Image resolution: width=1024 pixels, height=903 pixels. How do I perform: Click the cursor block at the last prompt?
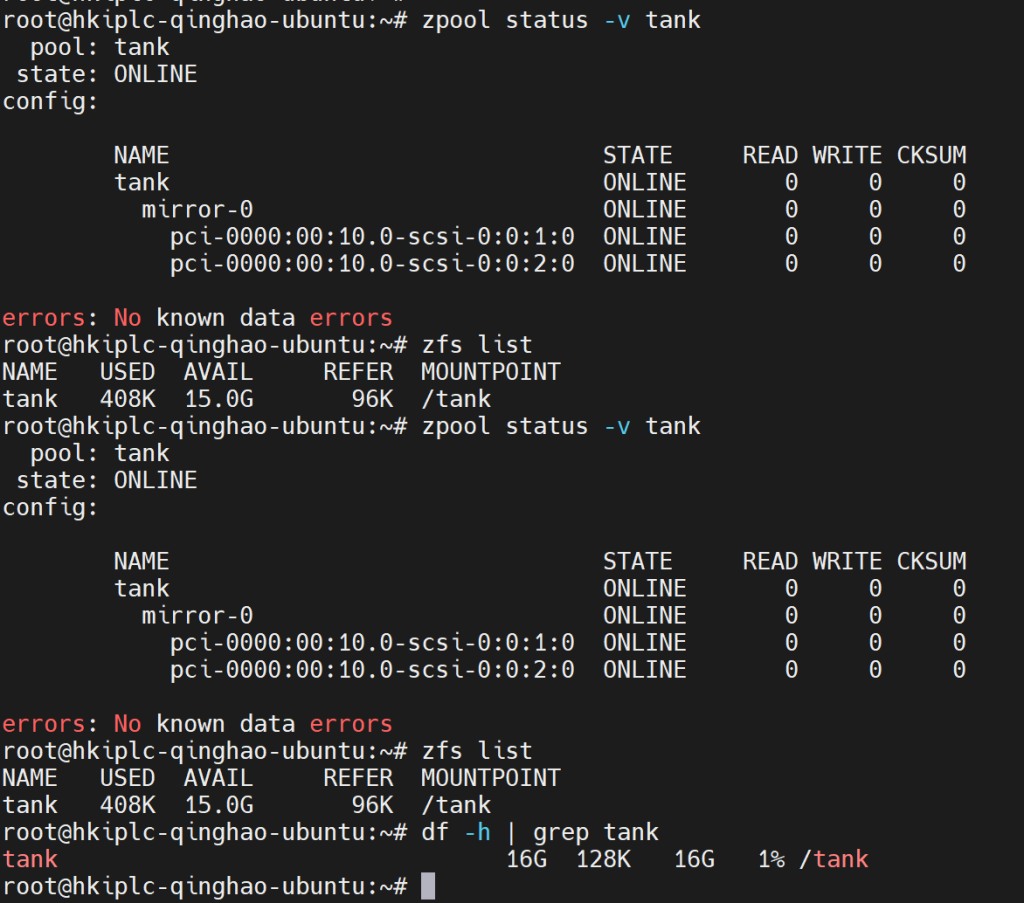[x=428, y=886]
